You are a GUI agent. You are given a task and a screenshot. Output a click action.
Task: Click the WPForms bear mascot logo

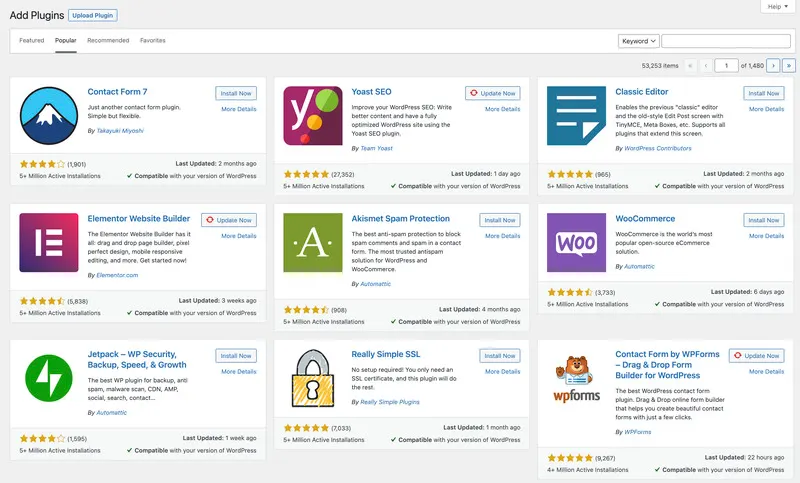[577, 378]
